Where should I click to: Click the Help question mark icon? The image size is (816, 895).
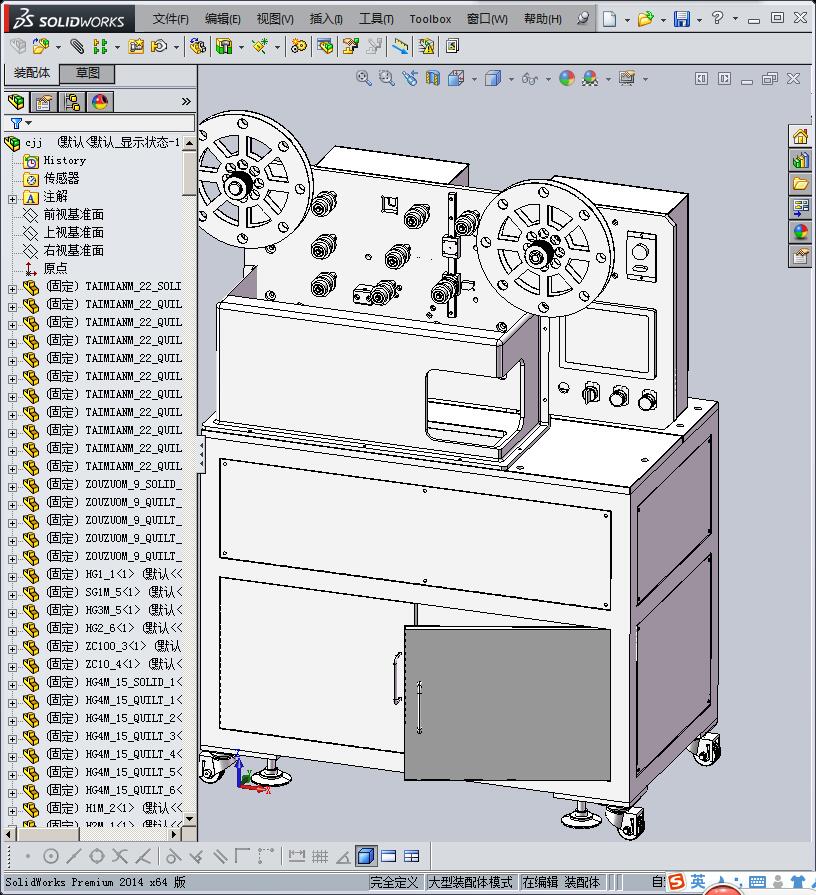pyautogui.click(x=717, y=18)
